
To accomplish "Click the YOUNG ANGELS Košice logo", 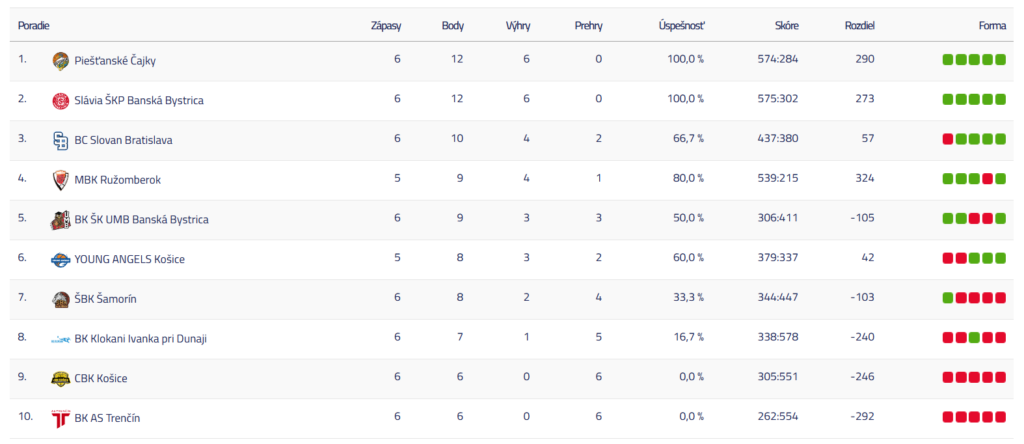I will pyautogui.click(x=60, y=259).
